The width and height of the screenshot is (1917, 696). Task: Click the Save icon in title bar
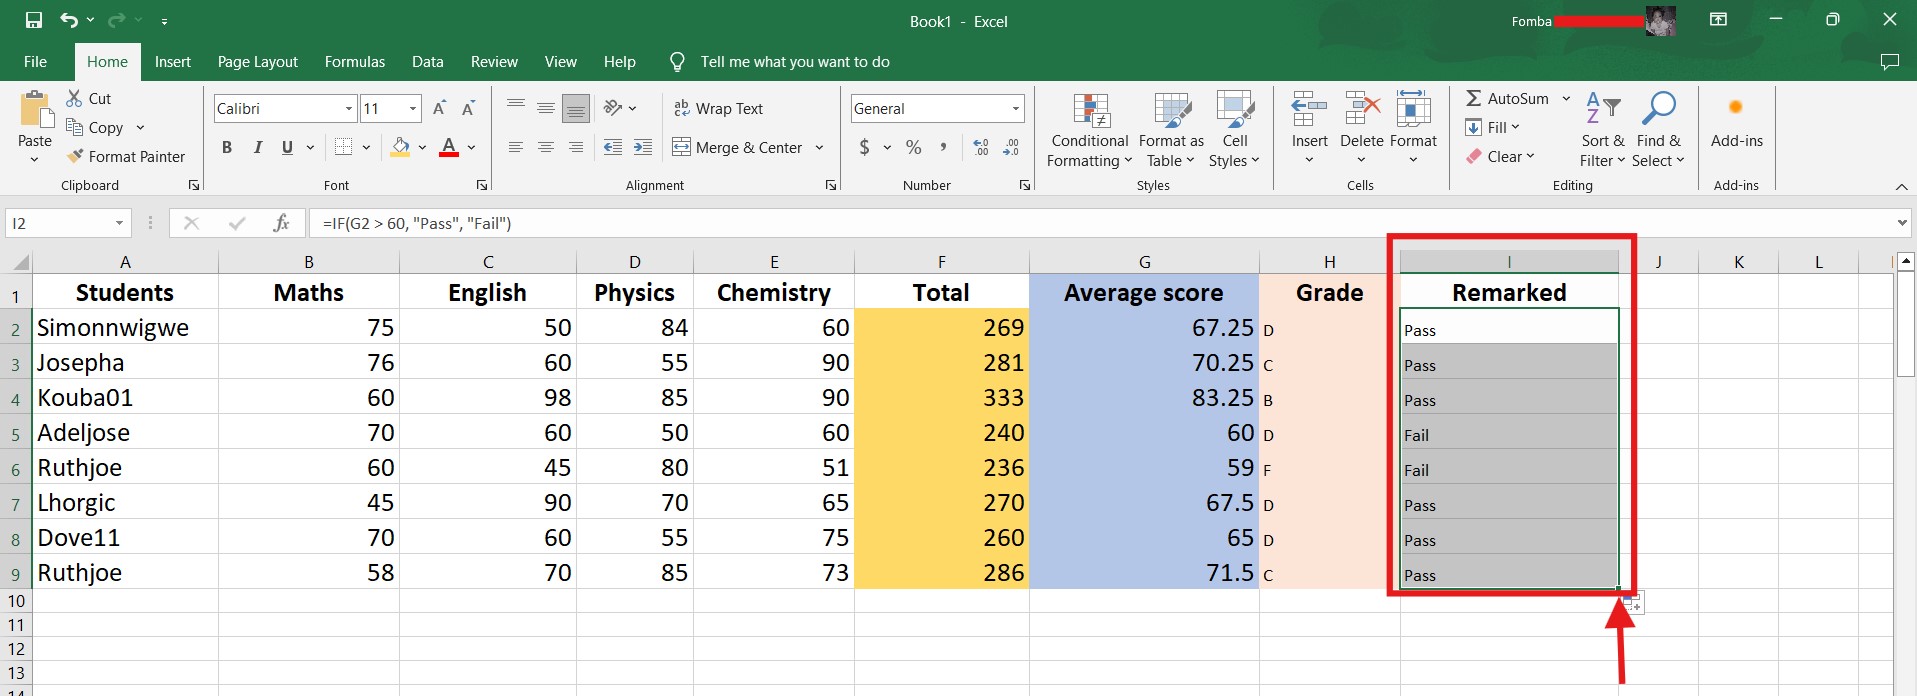[x=34, y=20]
